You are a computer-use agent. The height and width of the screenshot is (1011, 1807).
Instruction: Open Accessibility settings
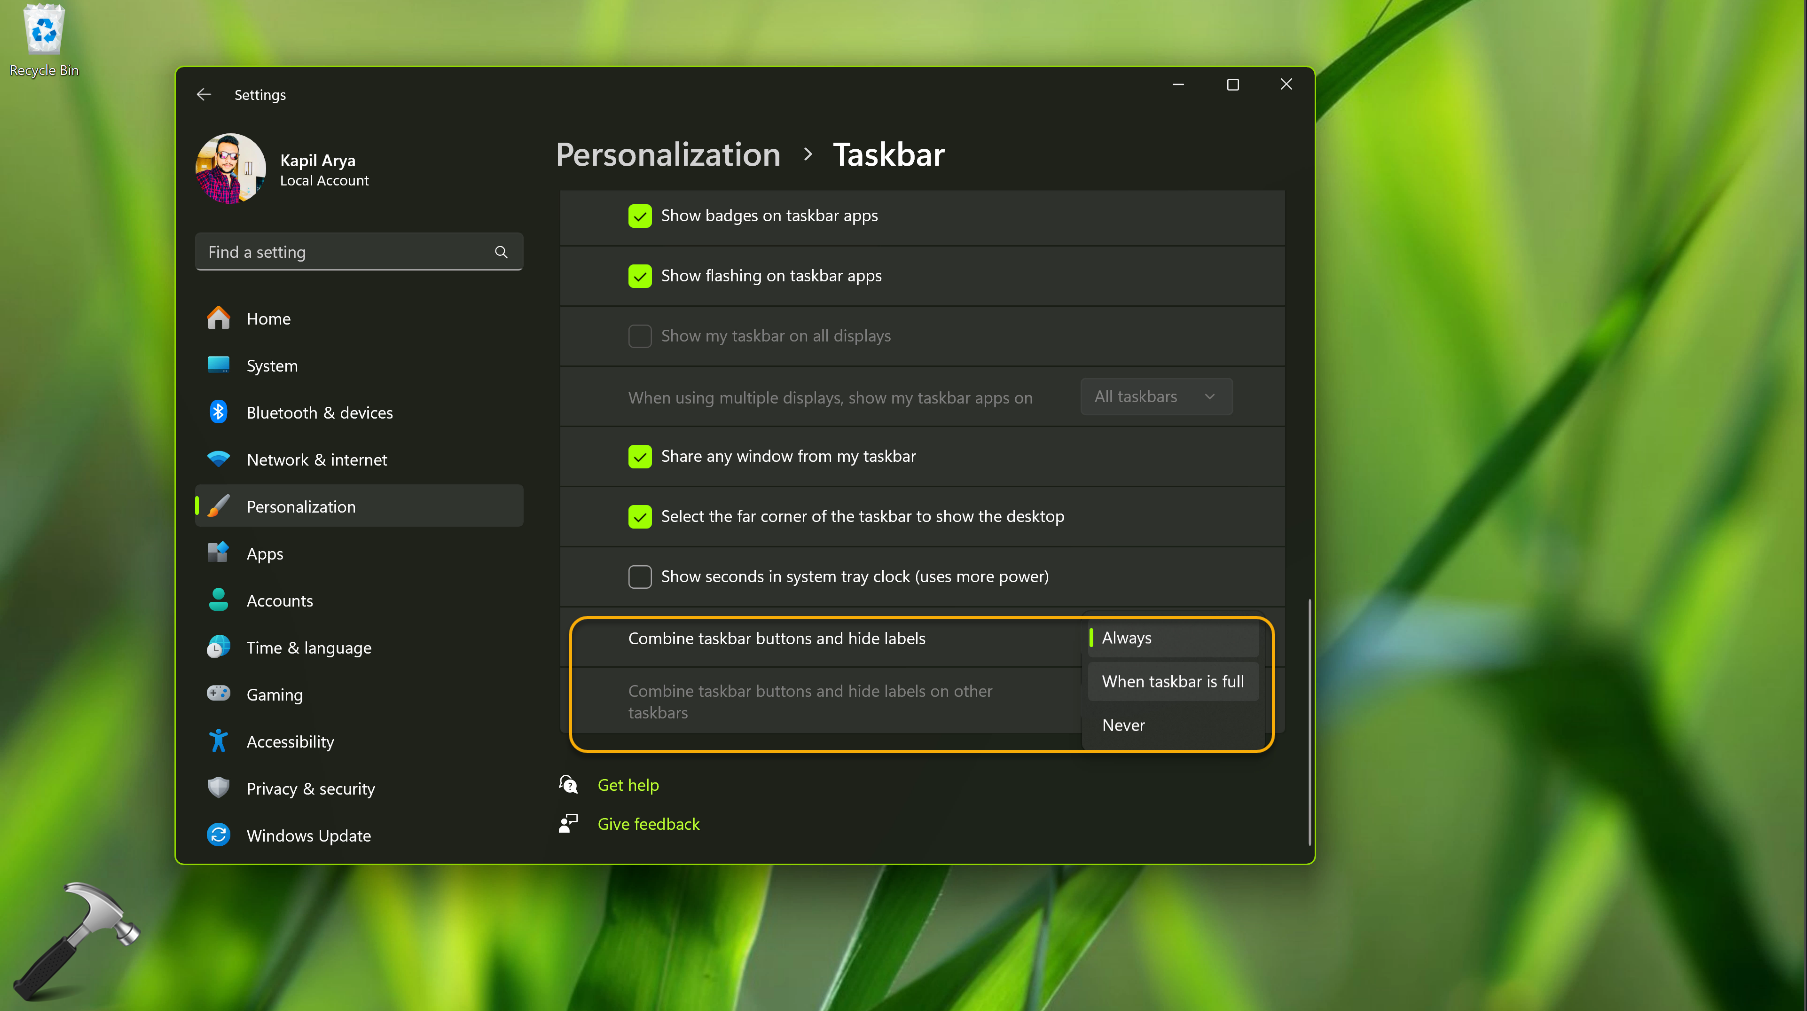click(290, 741)
